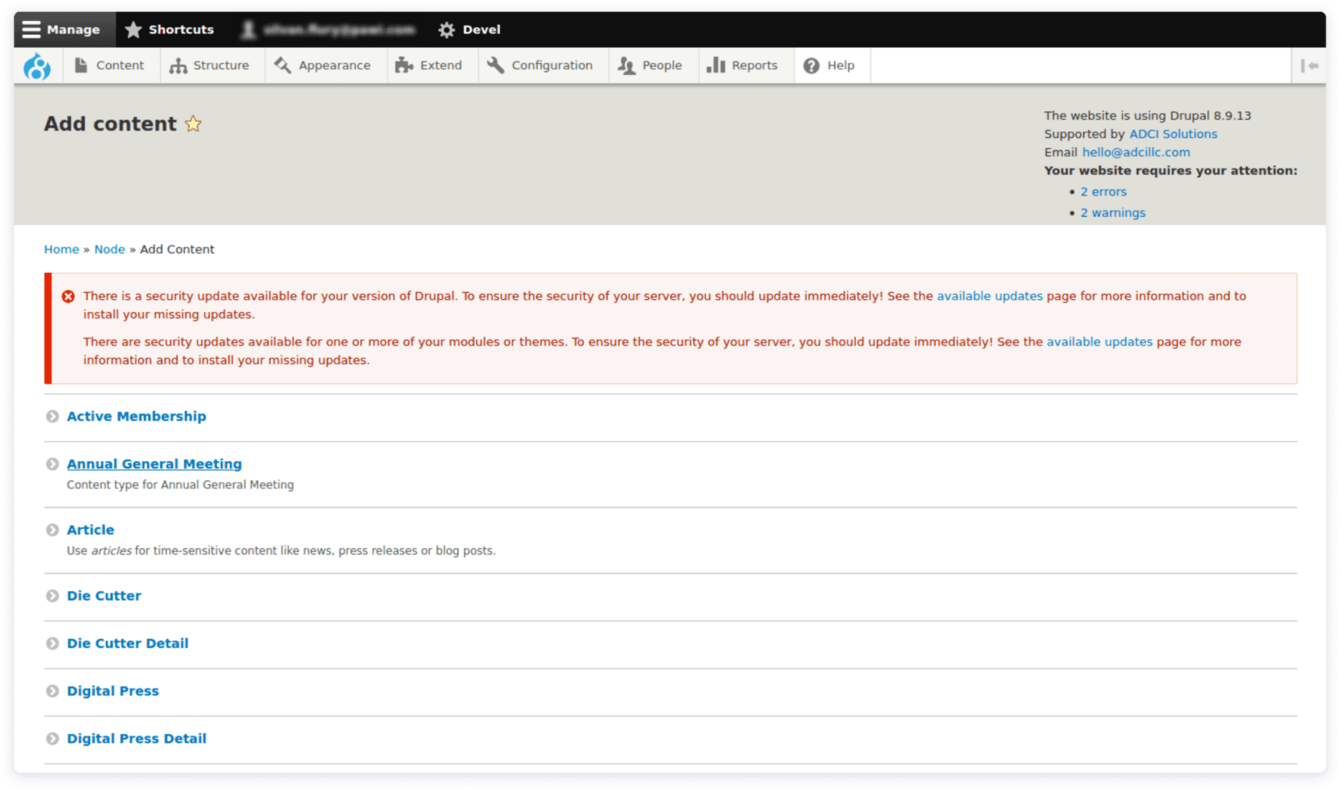Screen dimensions: 1340x789
Task: Click the Appearance paintbrush icon
Action: click(x=283, y=65)
